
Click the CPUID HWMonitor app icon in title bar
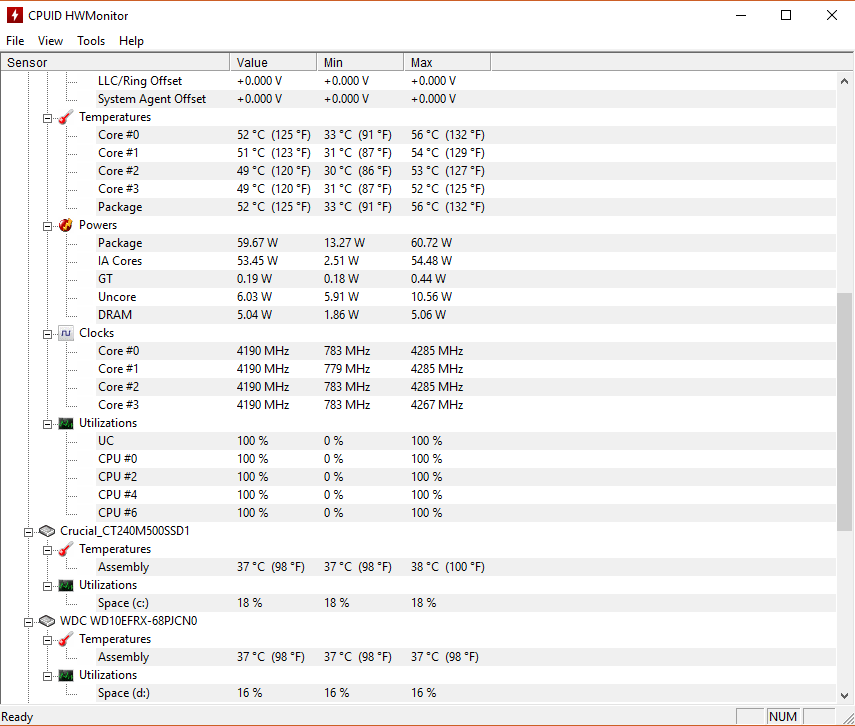pos(15,15)
